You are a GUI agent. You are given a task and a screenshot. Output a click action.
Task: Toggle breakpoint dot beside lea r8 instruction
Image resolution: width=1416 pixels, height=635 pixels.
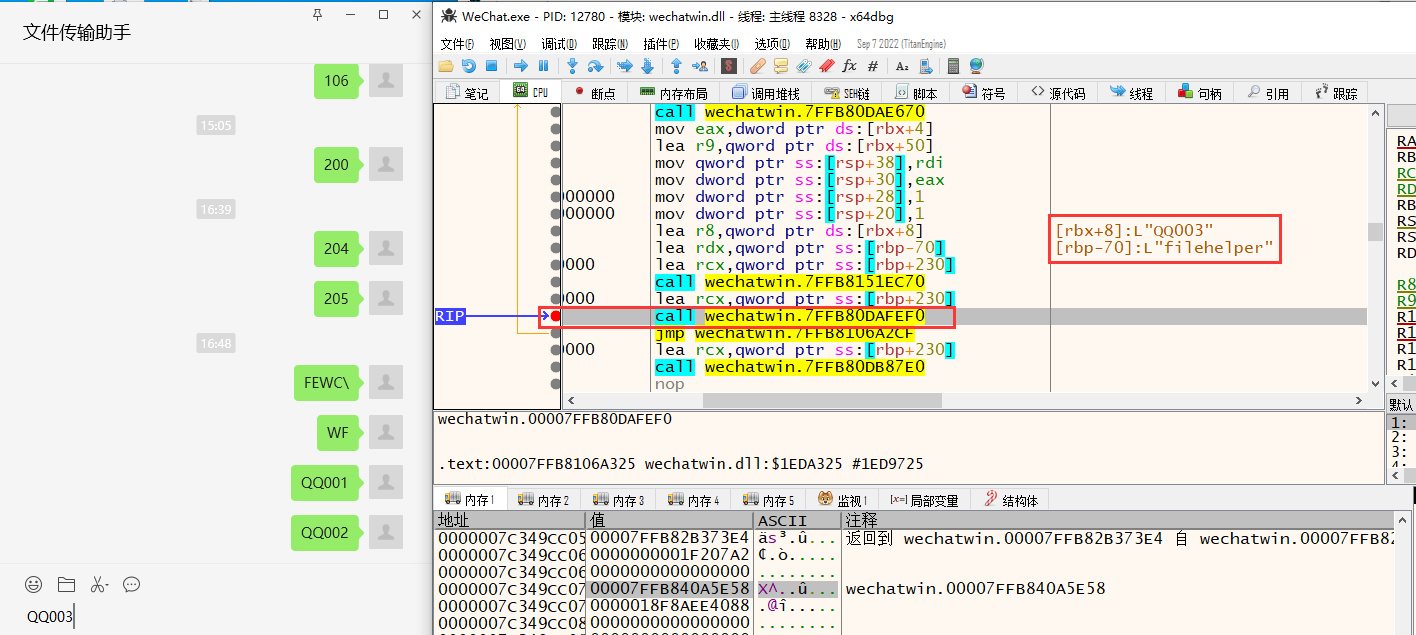click(556, 231)
